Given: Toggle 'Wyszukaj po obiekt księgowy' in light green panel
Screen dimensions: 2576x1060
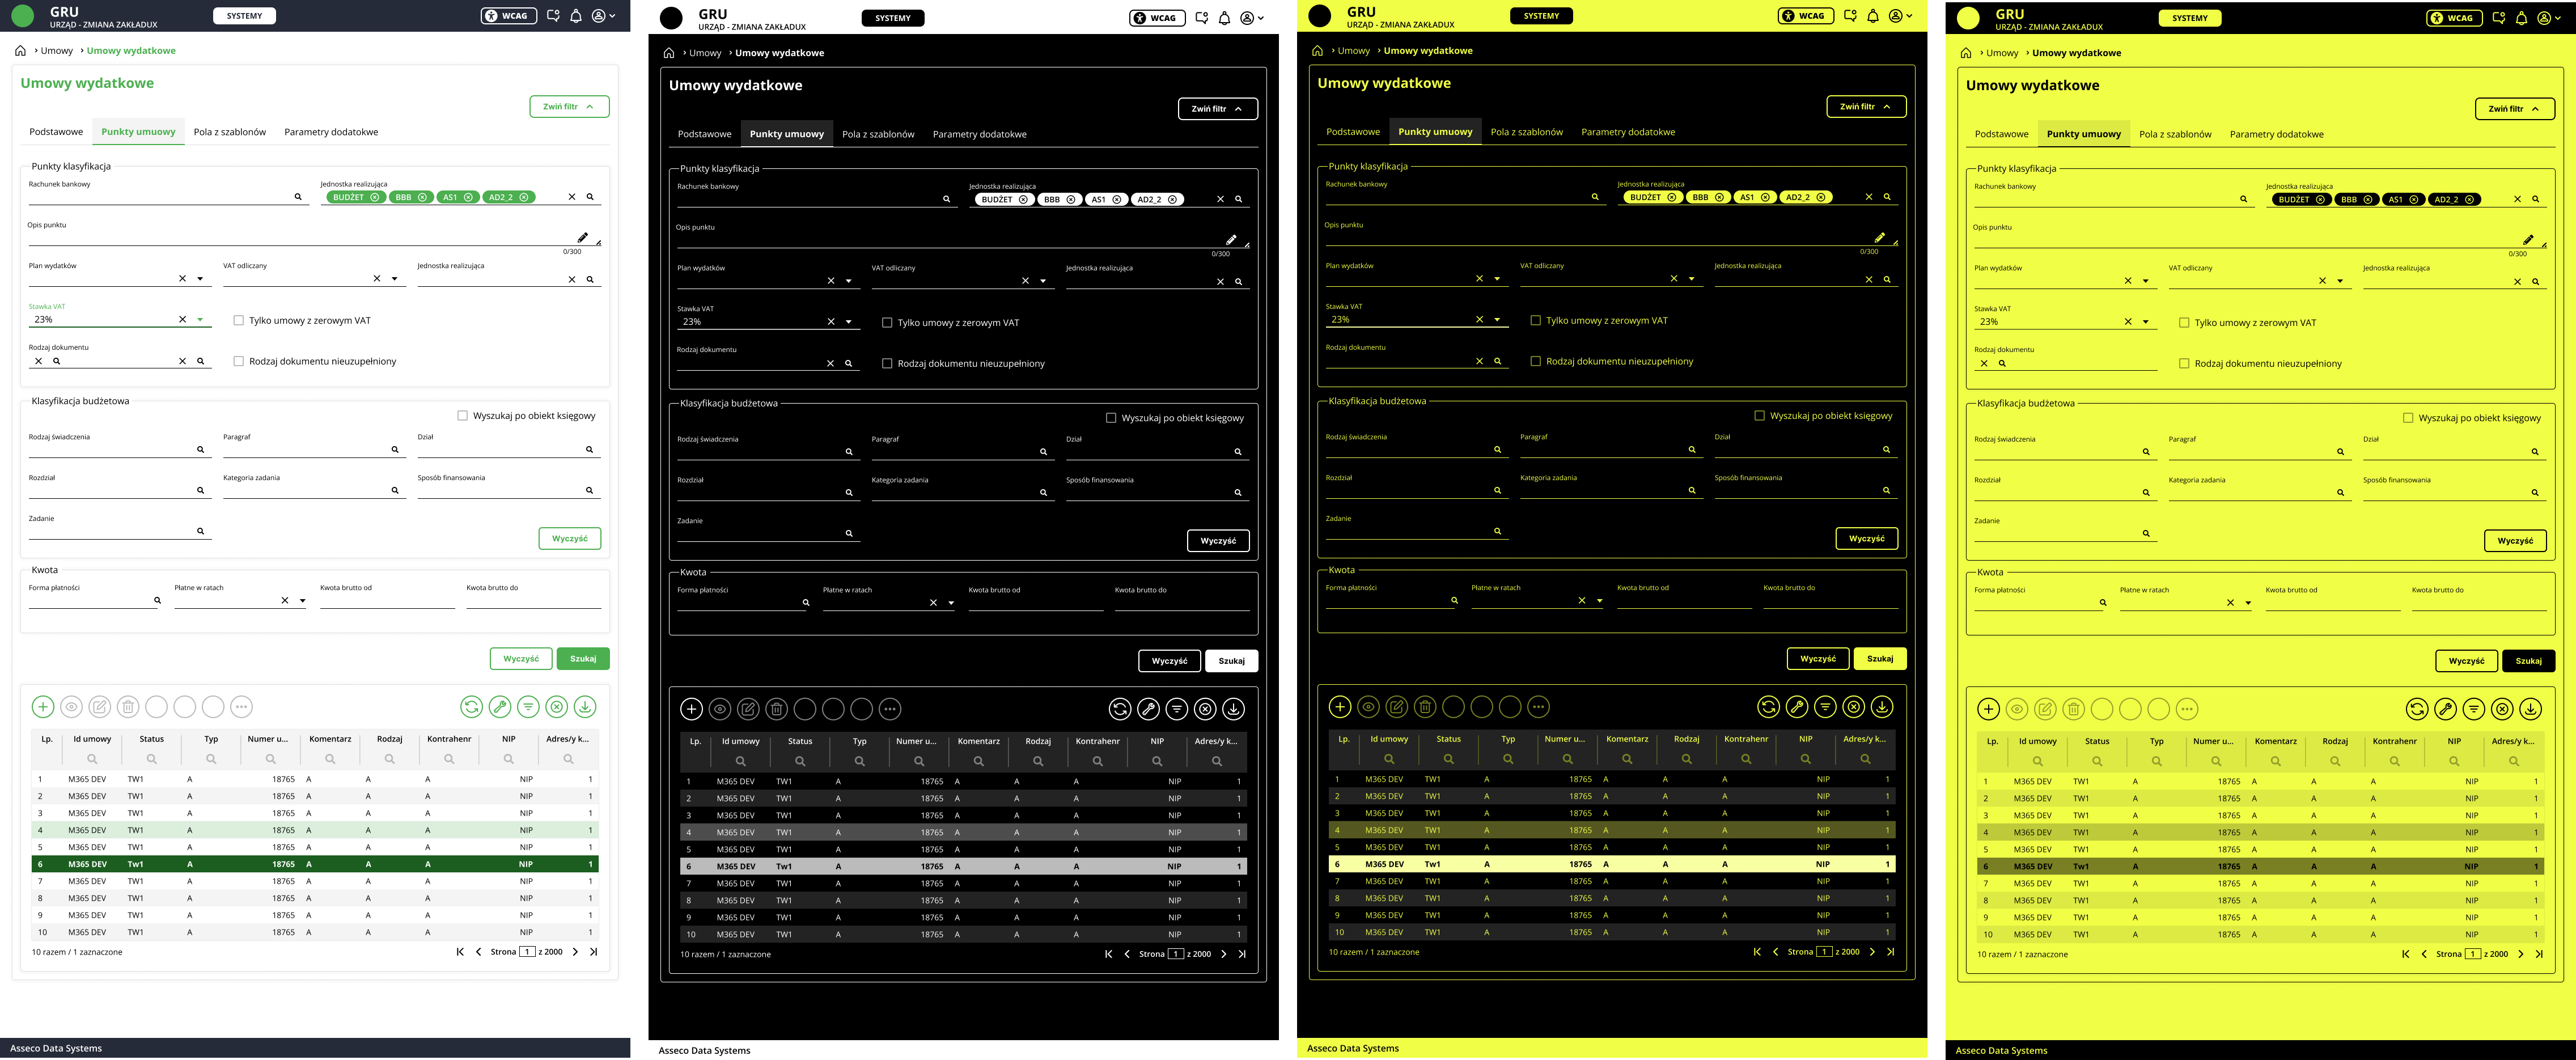Looking at the screenshot, I should point(462,415).
